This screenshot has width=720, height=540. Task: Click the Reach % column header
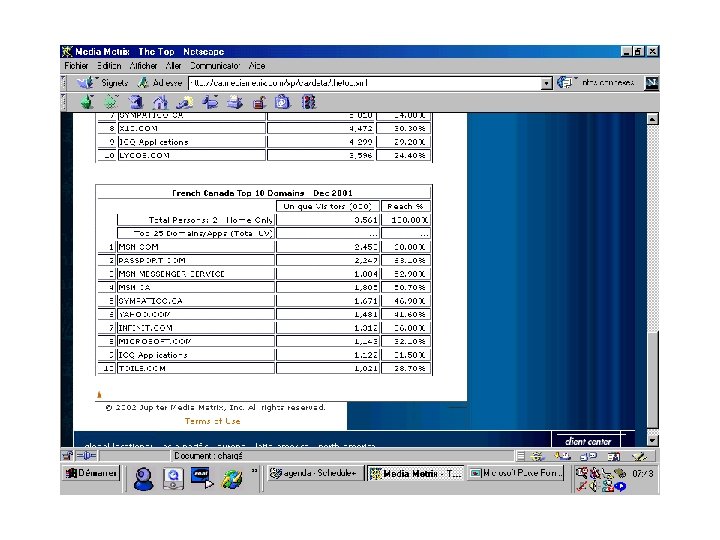click(x=405, y=206)
